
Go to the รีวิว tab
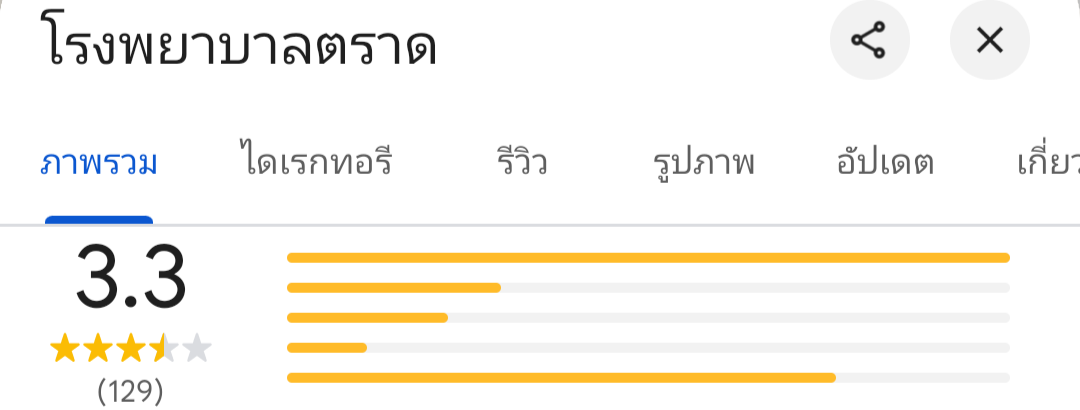click(x=522, y=162)
